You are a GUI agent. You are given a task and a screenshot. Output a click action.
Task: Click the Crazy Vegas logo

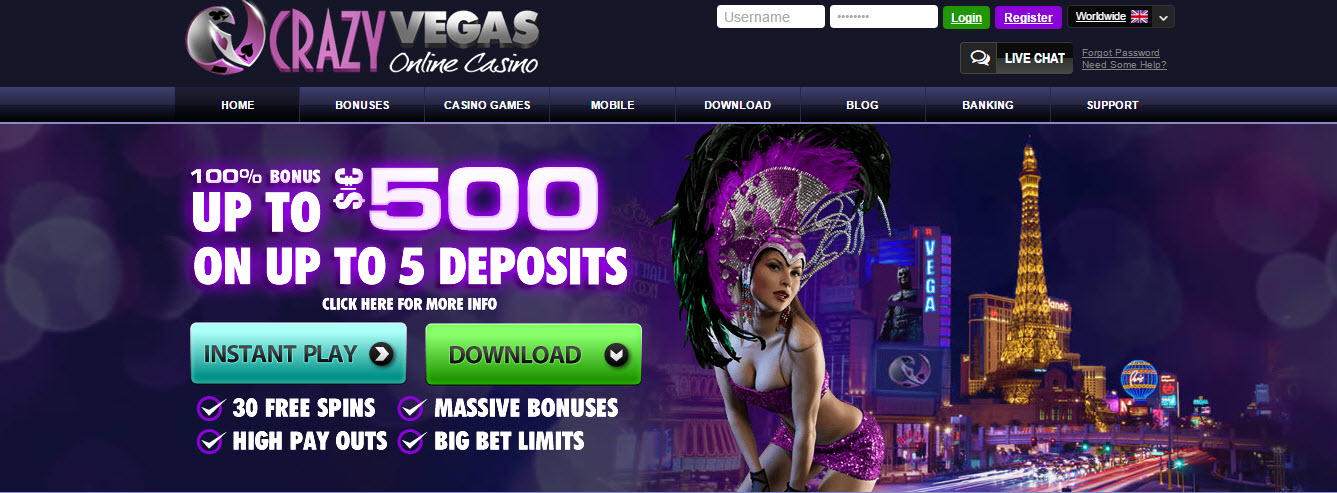click(362, 40)
